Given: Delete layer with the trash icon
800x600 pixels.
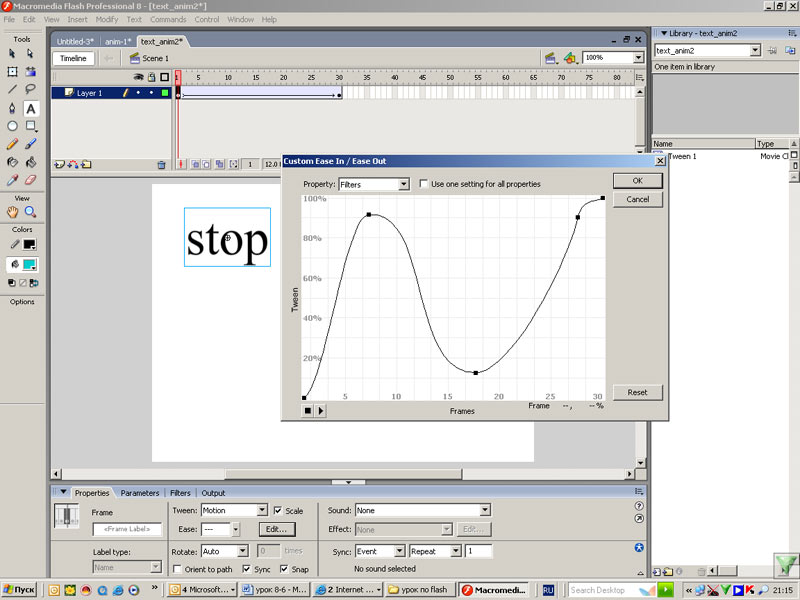Looking at the screenshot, I should 161,164.
